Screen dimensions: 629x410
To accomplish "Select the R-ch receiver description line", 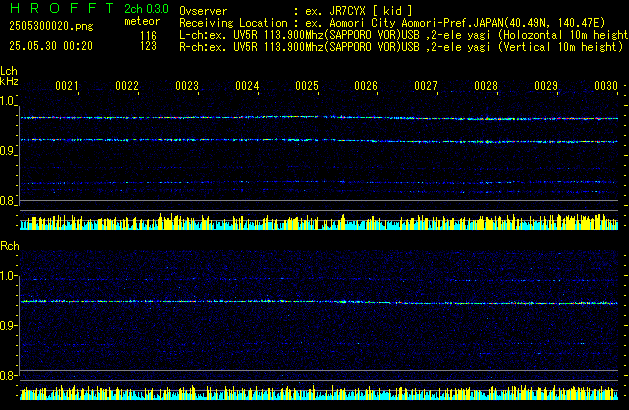I will [x=401, y=47].
